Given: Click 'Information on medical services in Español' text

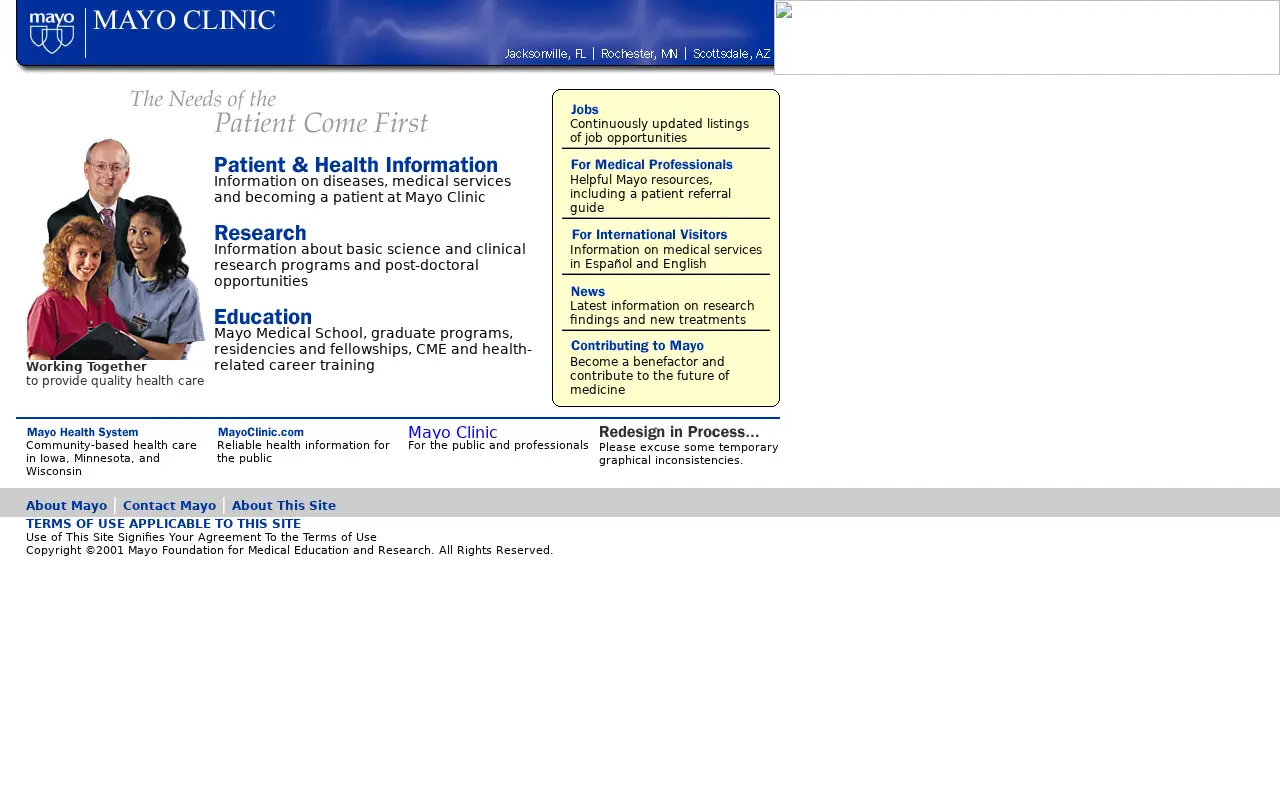Looking at the screenshot, I should [x=666, y=257].
